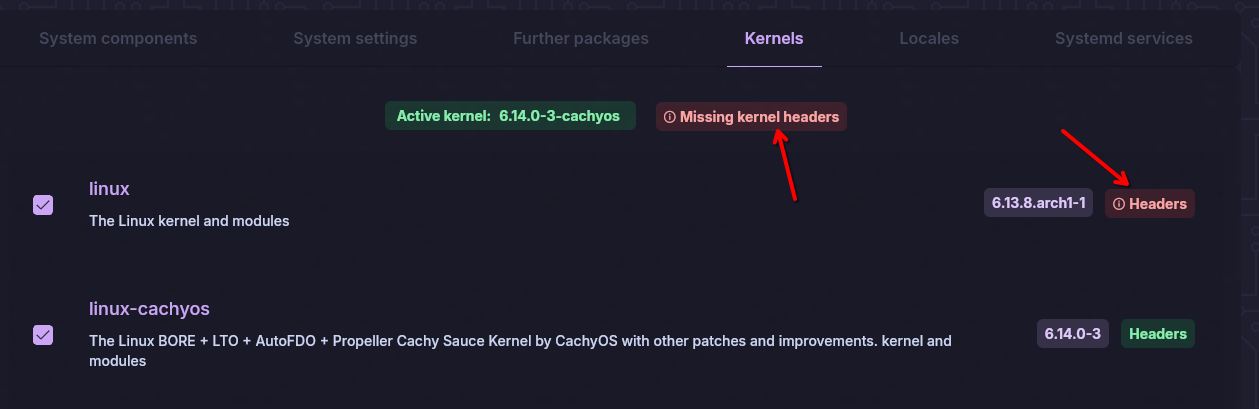Click the linux package name link

click(109, 188)
